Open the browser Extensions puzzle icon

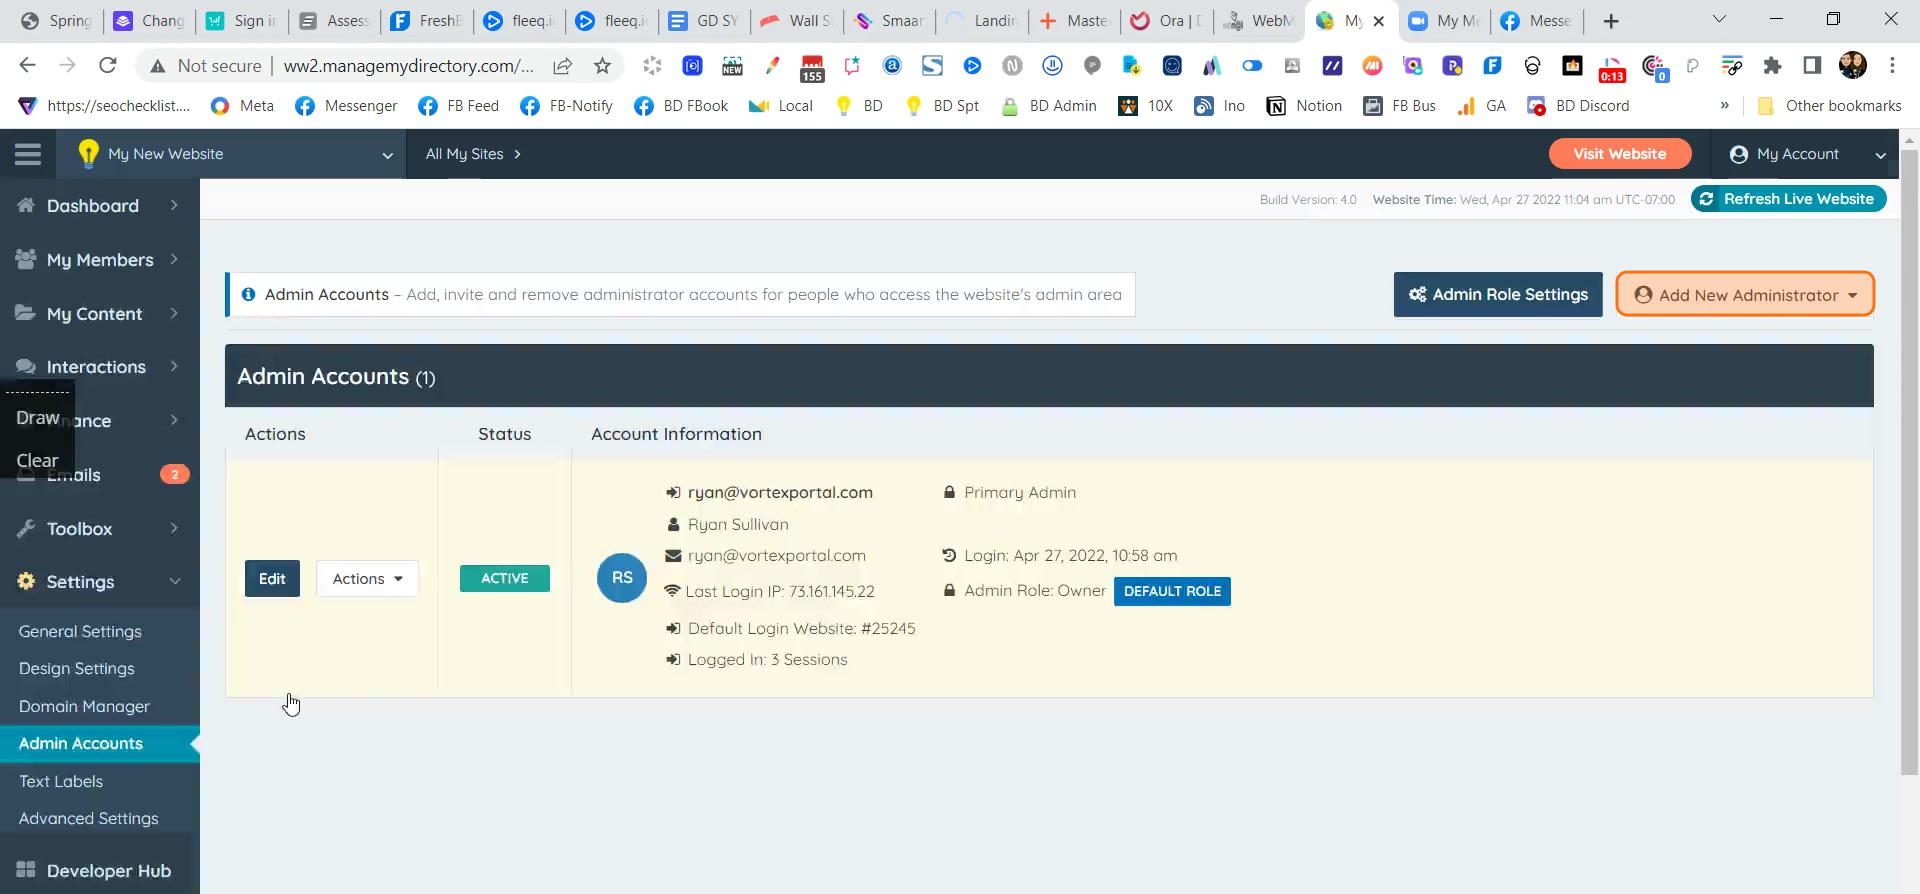coord(1772,66)
